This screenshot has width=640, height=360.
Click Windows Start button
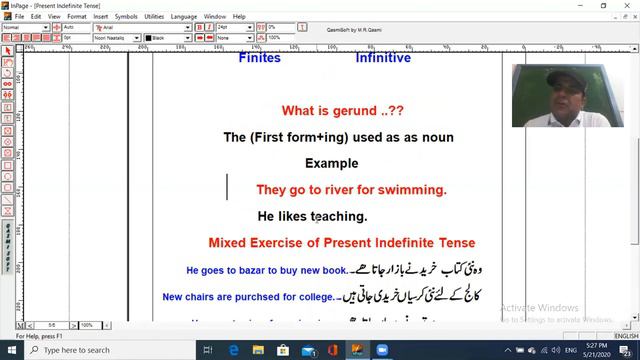tap(12, 350)
